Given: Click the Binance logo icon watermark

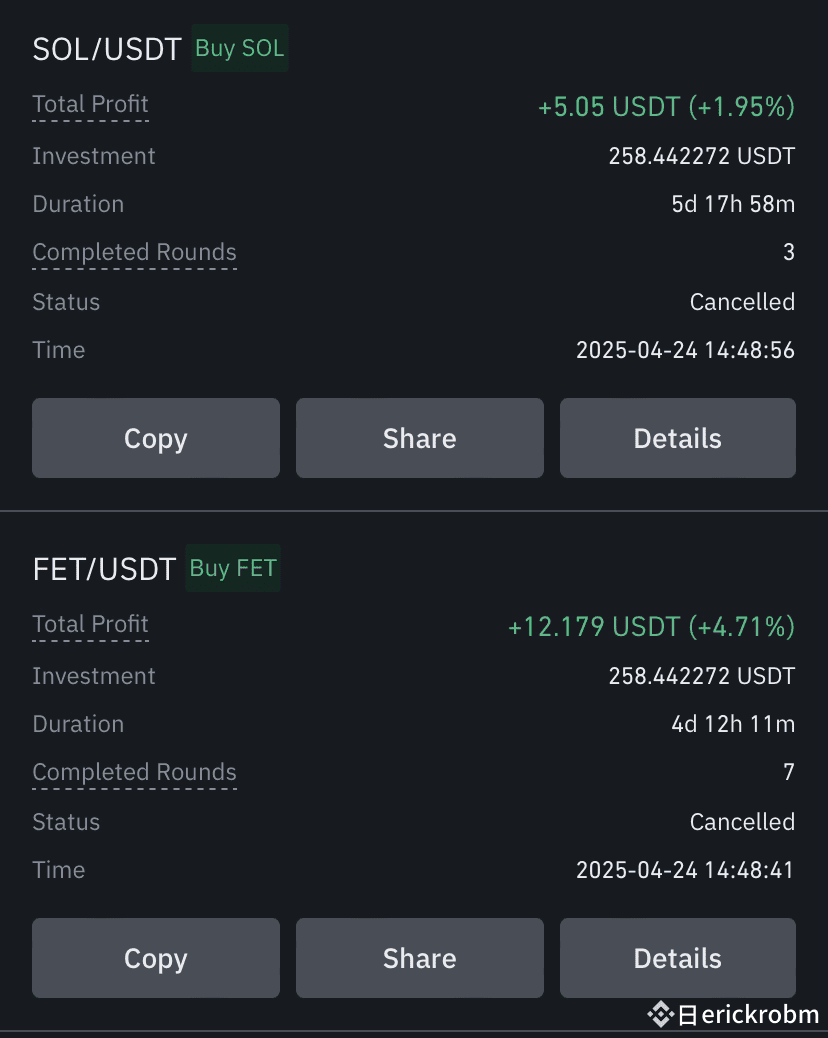Looking at the screenshot, I should (660, 1014).
